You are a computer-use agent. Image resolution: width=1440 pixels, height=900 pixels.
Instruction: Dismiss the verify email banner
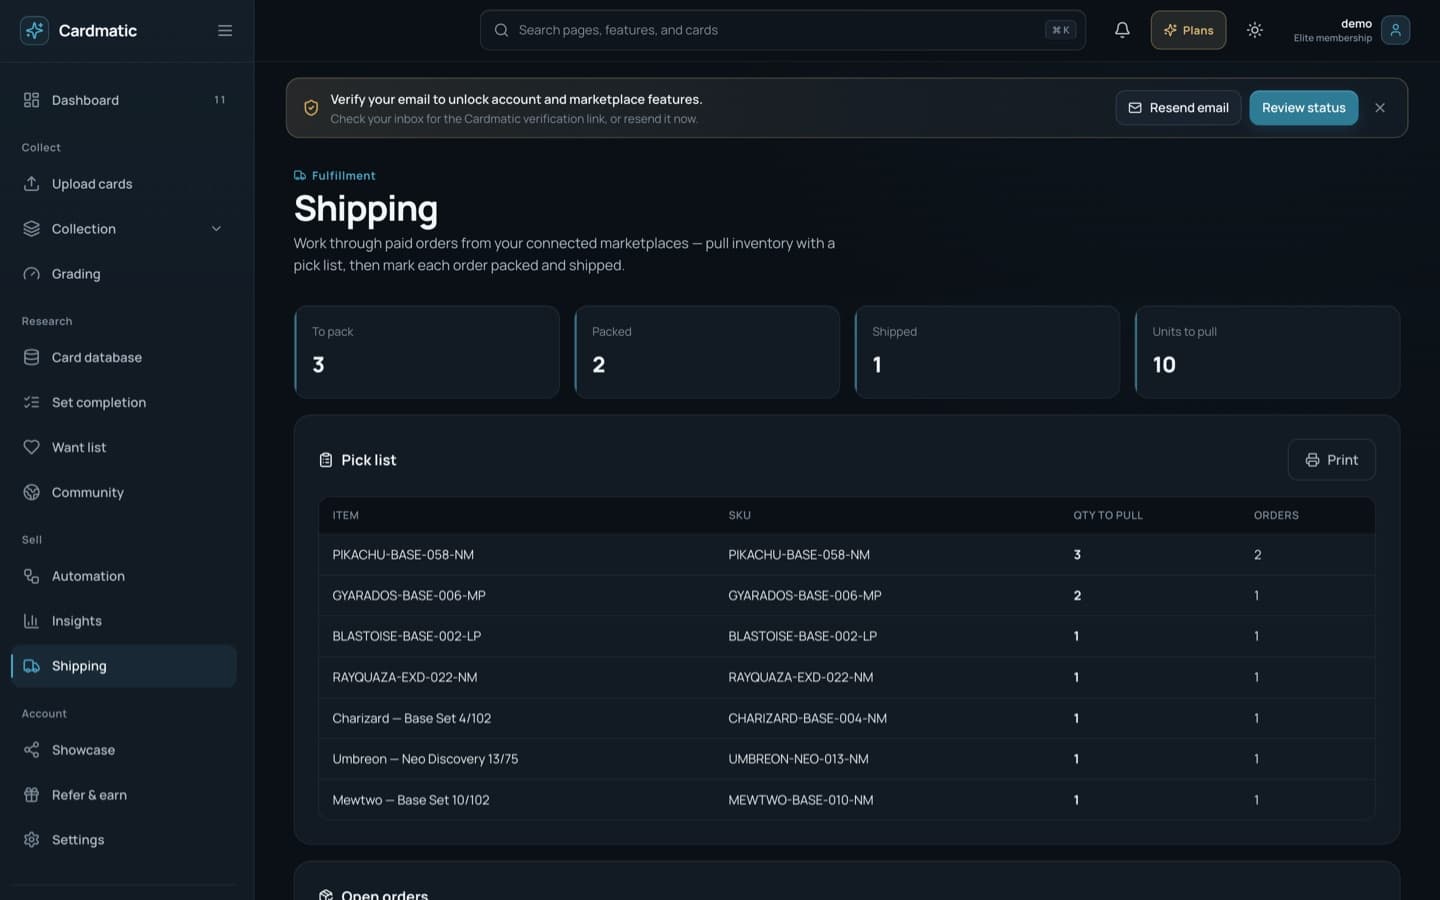[x=1380, y=108]
